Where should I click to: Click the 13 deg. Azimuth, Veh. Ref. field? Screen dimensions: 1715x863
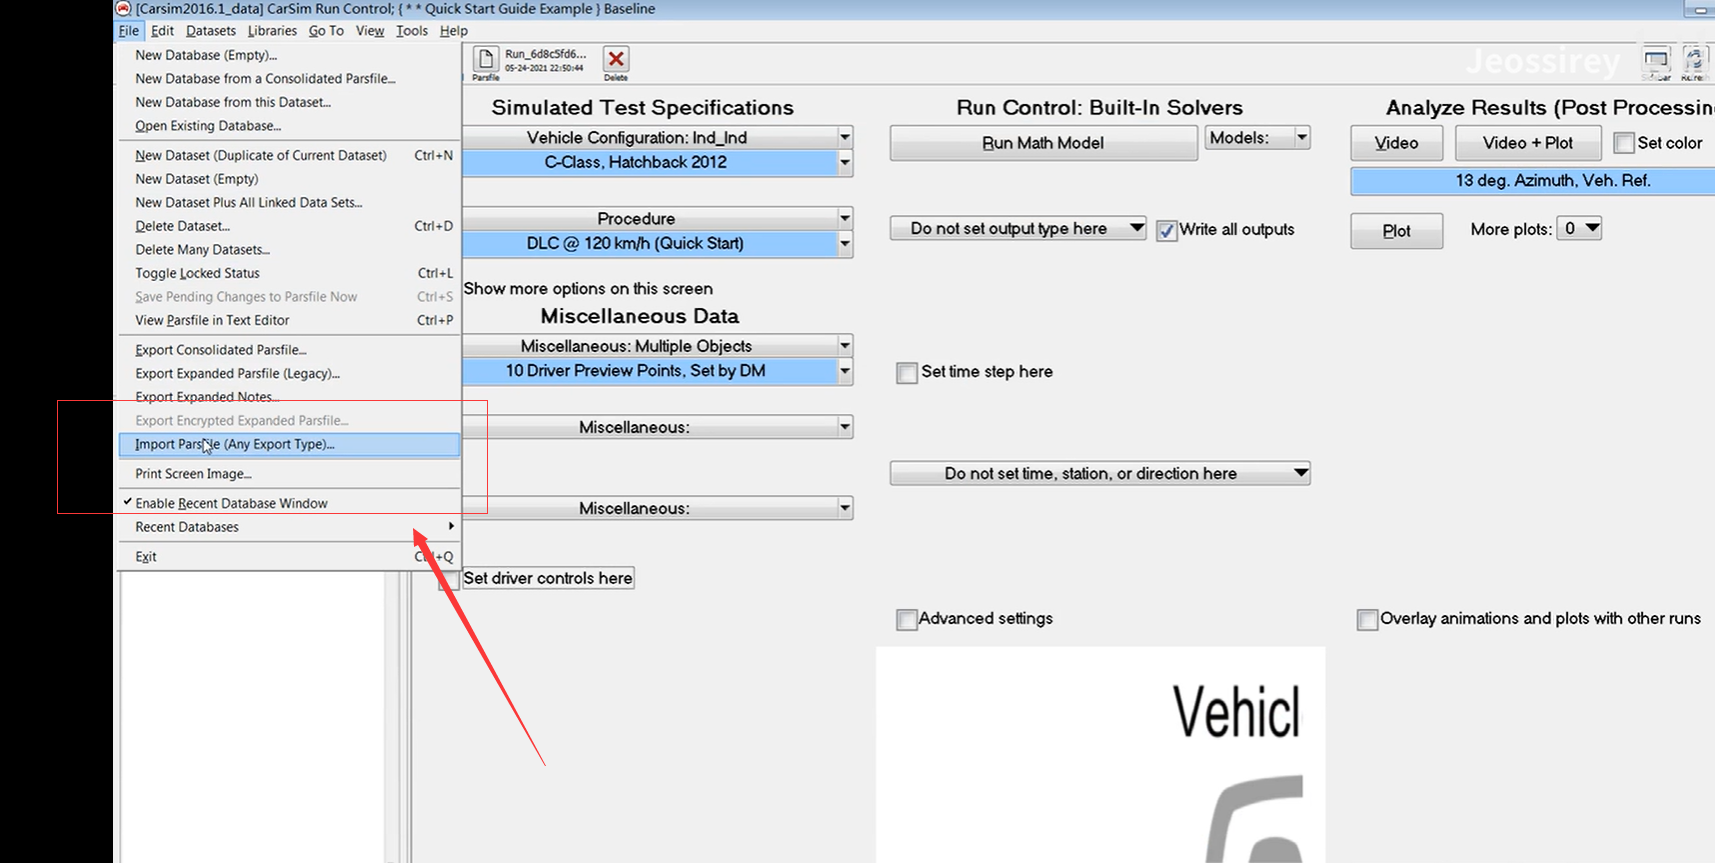tap(1533, 181)
